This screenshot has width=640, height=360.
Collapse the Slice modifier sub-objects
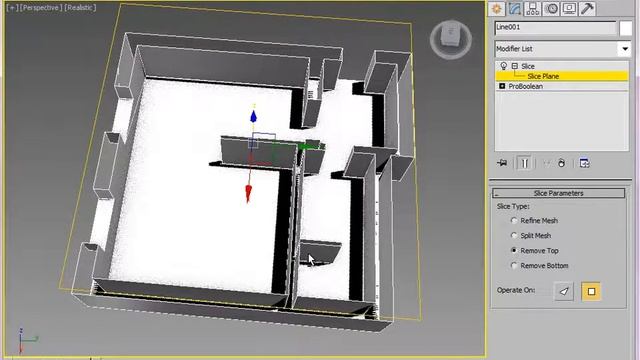pos(515,66)
